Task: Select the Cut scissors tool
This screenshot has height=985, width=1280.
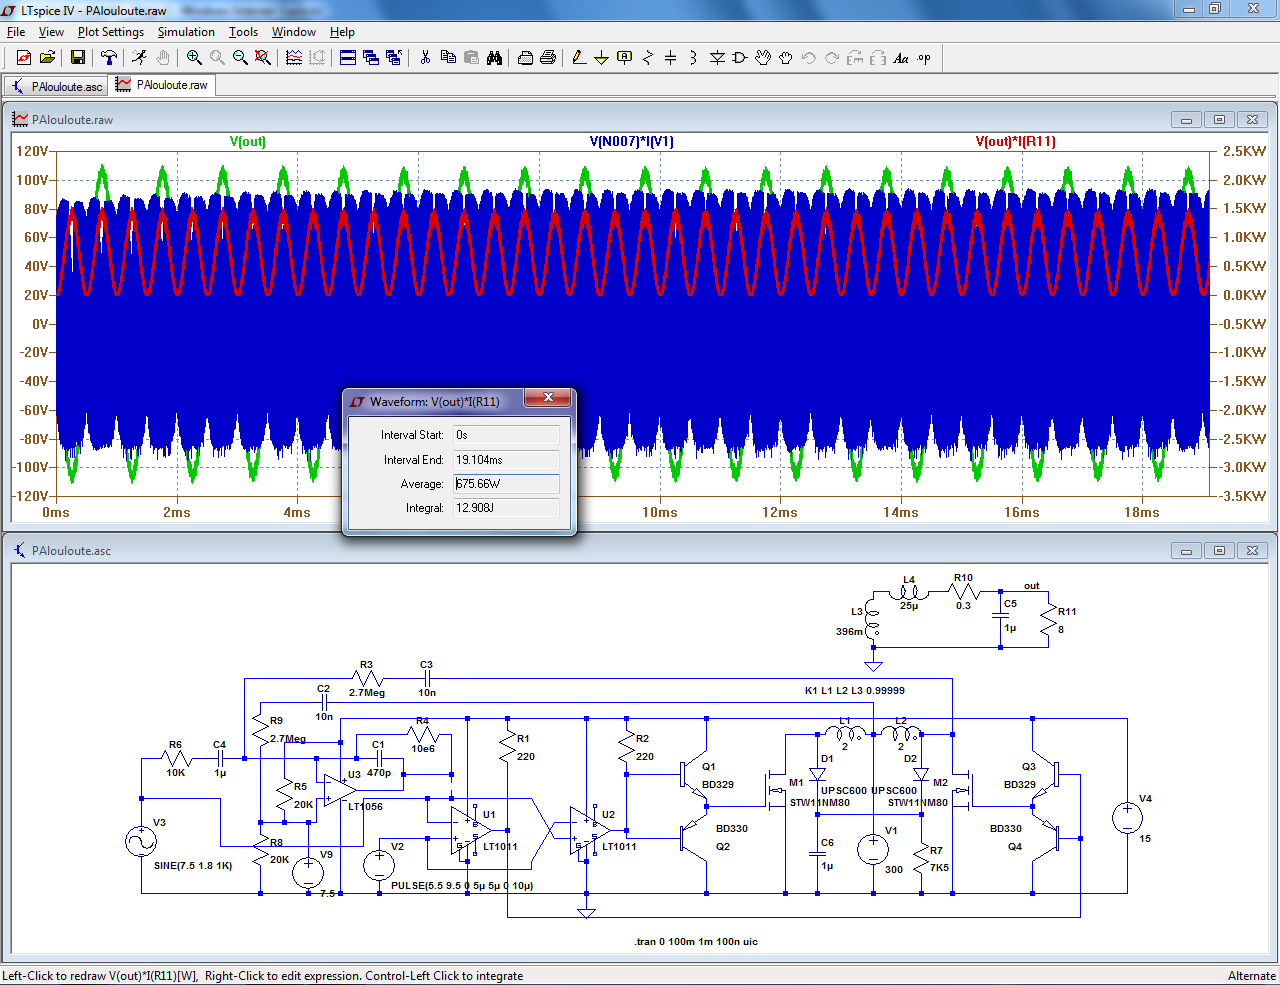Action: click(425, 58)
